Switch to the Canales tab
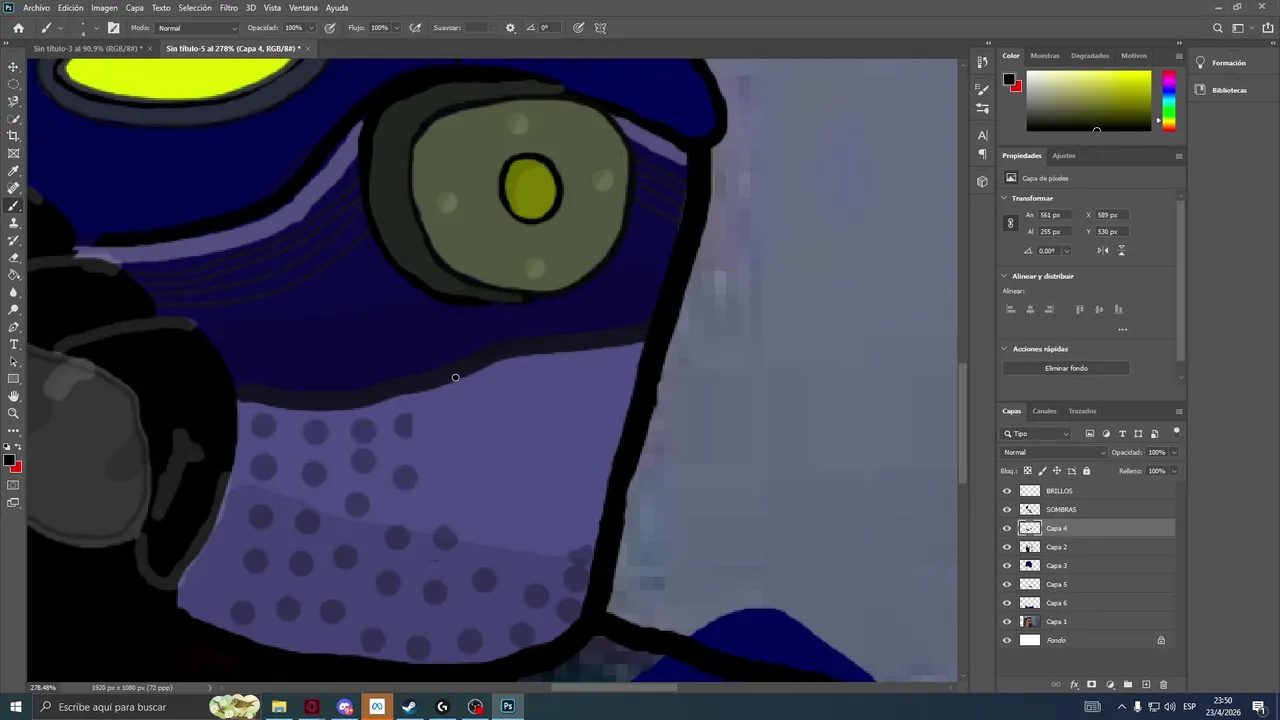Screen dimensions: 1280x720 click(x=1044, y=411)
